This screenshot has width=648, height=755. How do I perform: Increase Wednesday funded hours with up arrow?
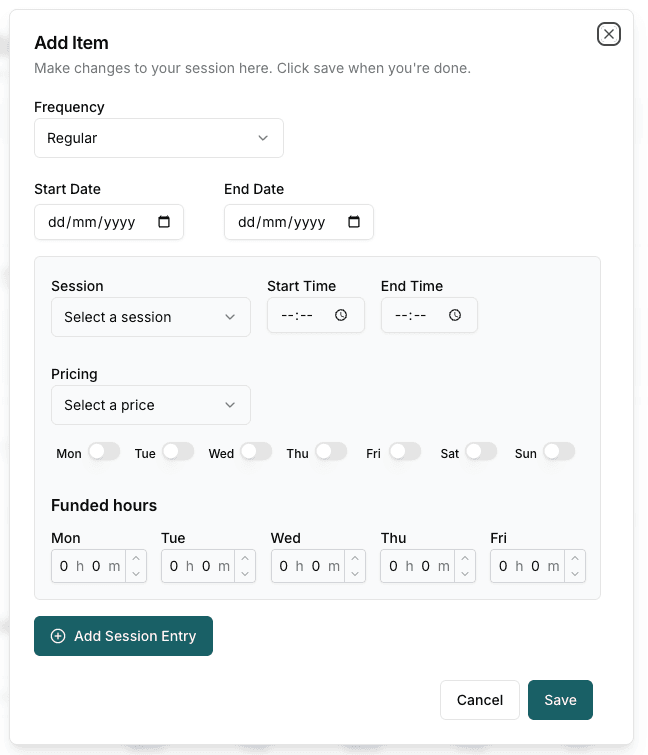point(355,559)
